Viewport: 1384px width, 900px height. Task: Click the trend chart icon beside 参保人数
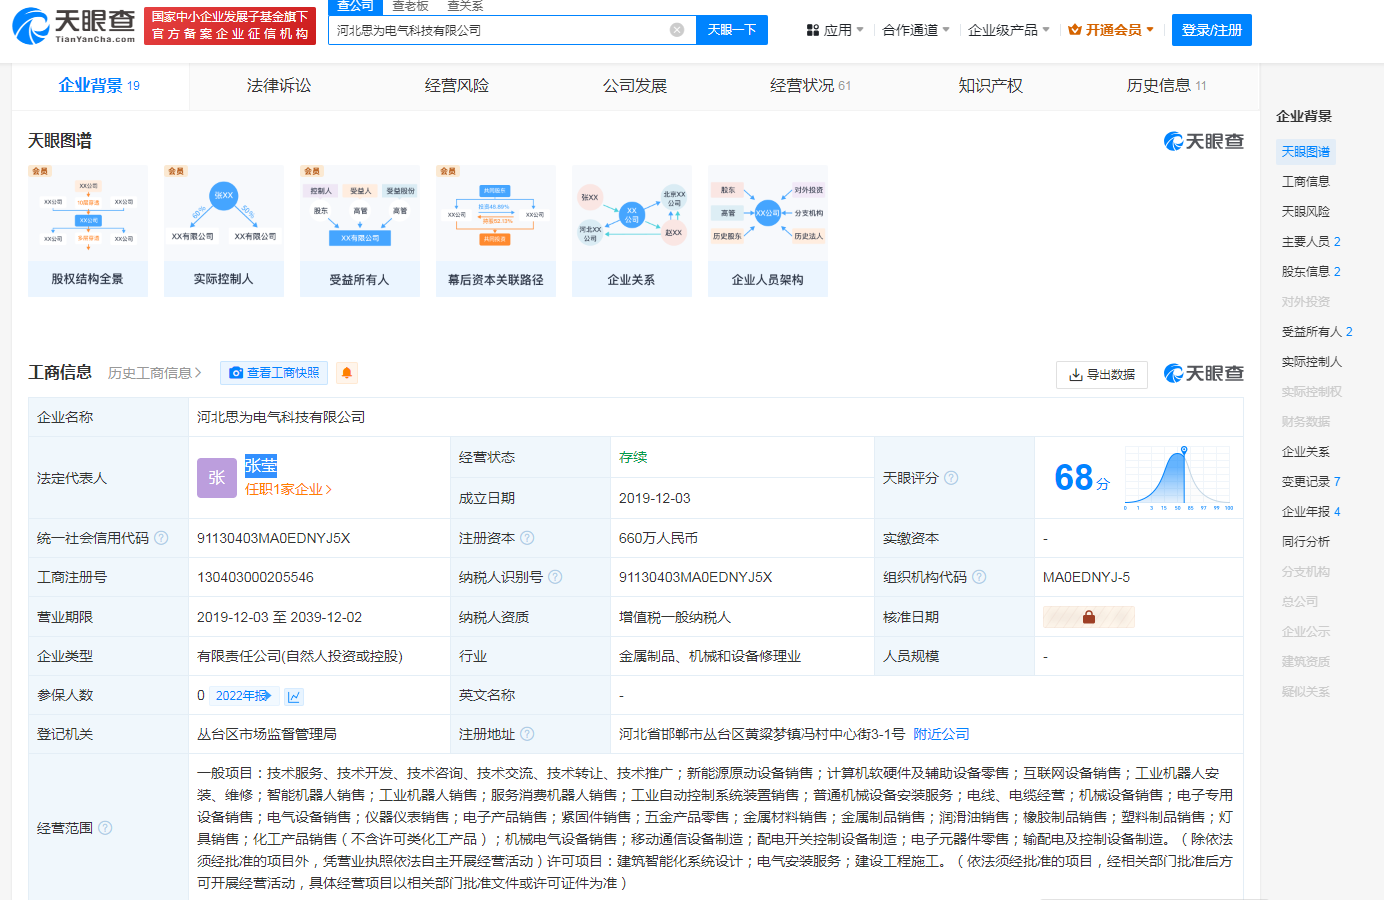294,696
